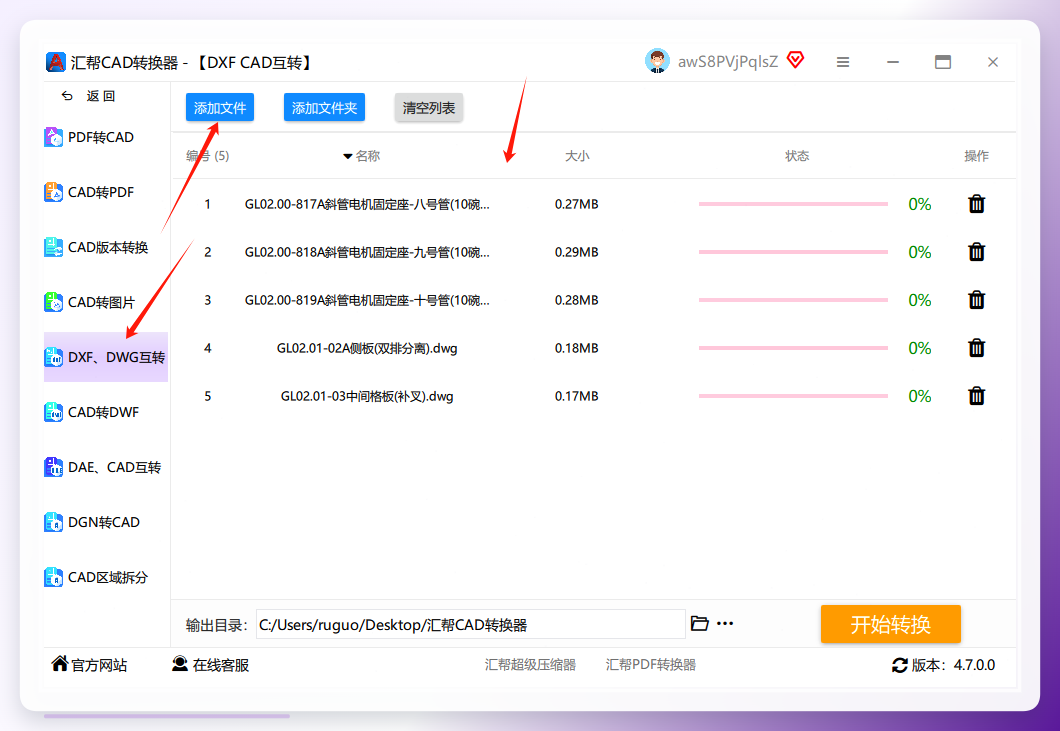Click the red VIP diamond icon
The width and height of the screenshot is (1060, 731).
796,60
